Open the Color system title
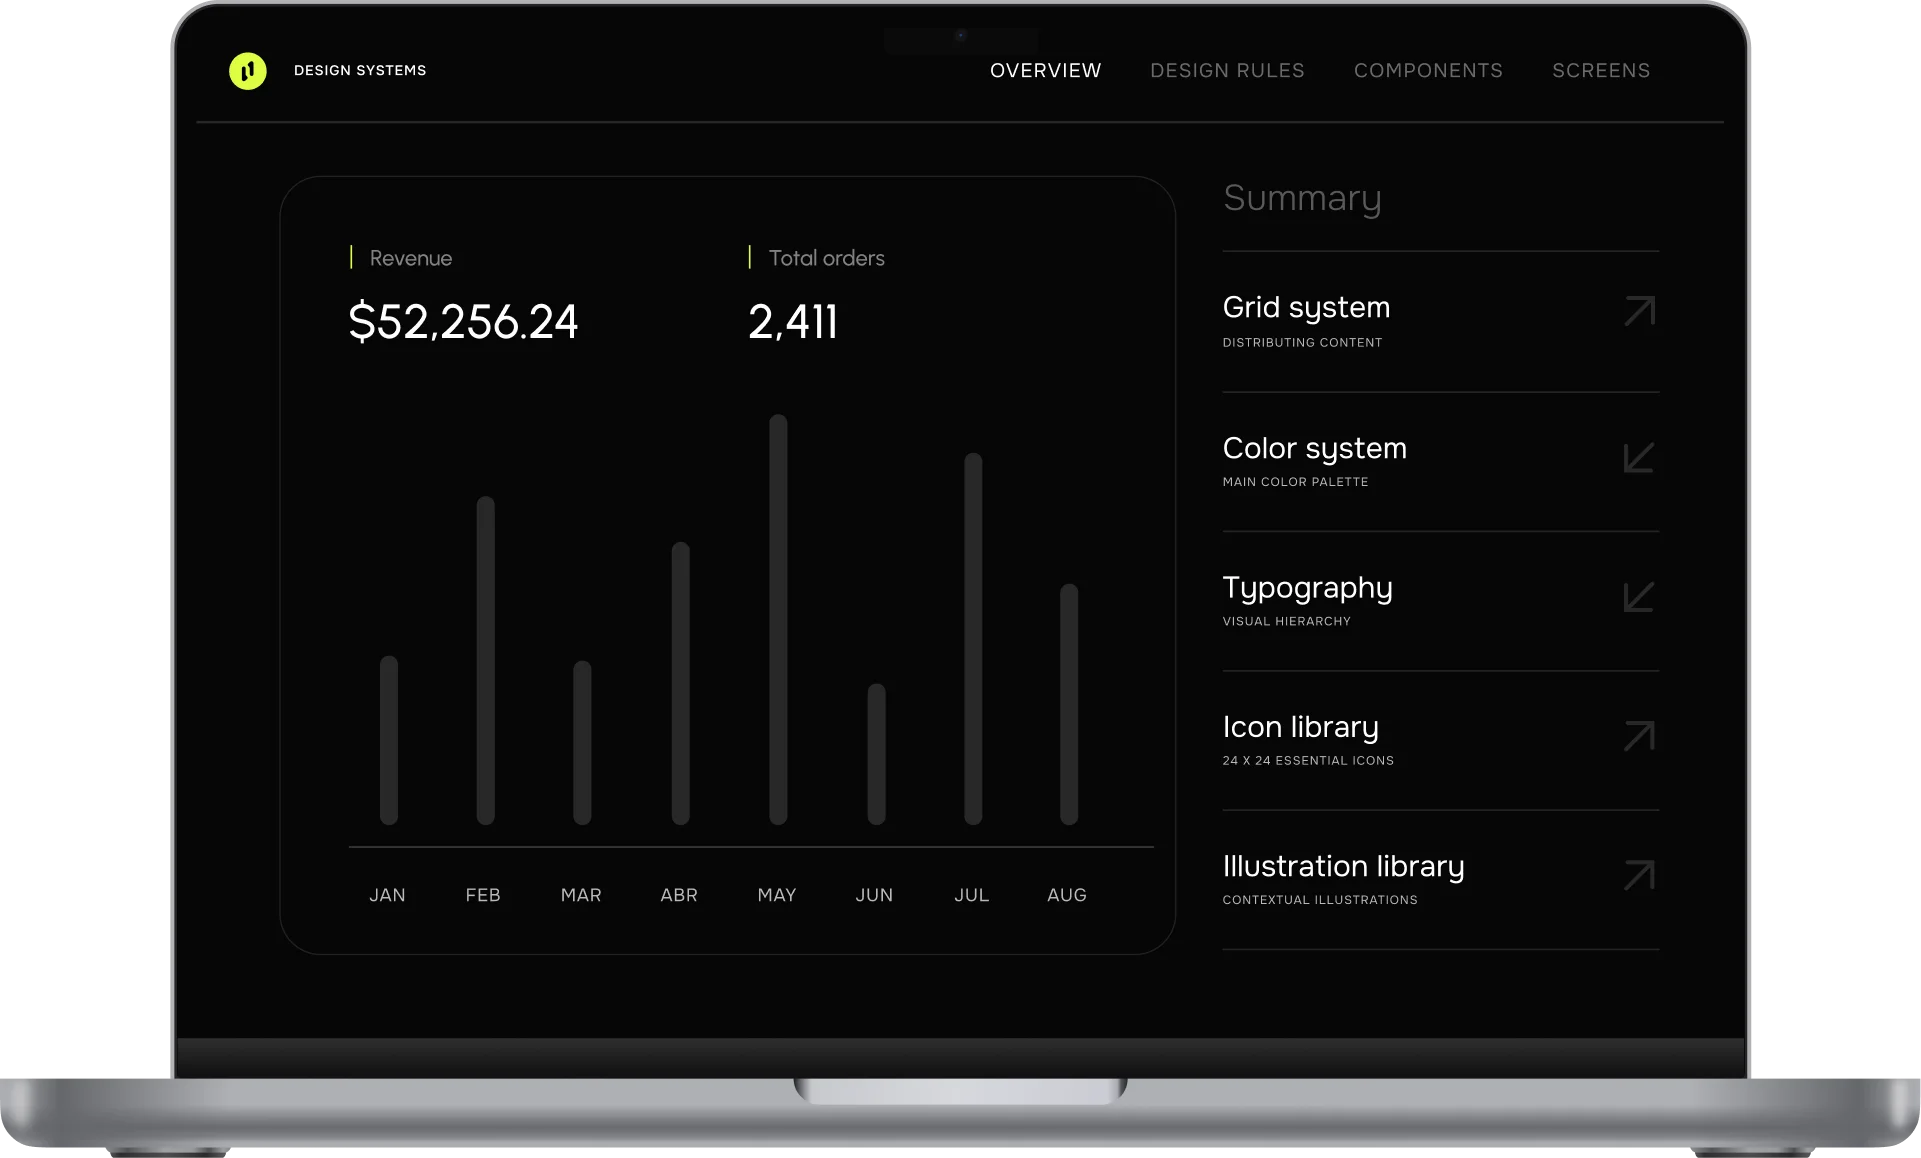1921x1158 pixels. [1314, 448]
